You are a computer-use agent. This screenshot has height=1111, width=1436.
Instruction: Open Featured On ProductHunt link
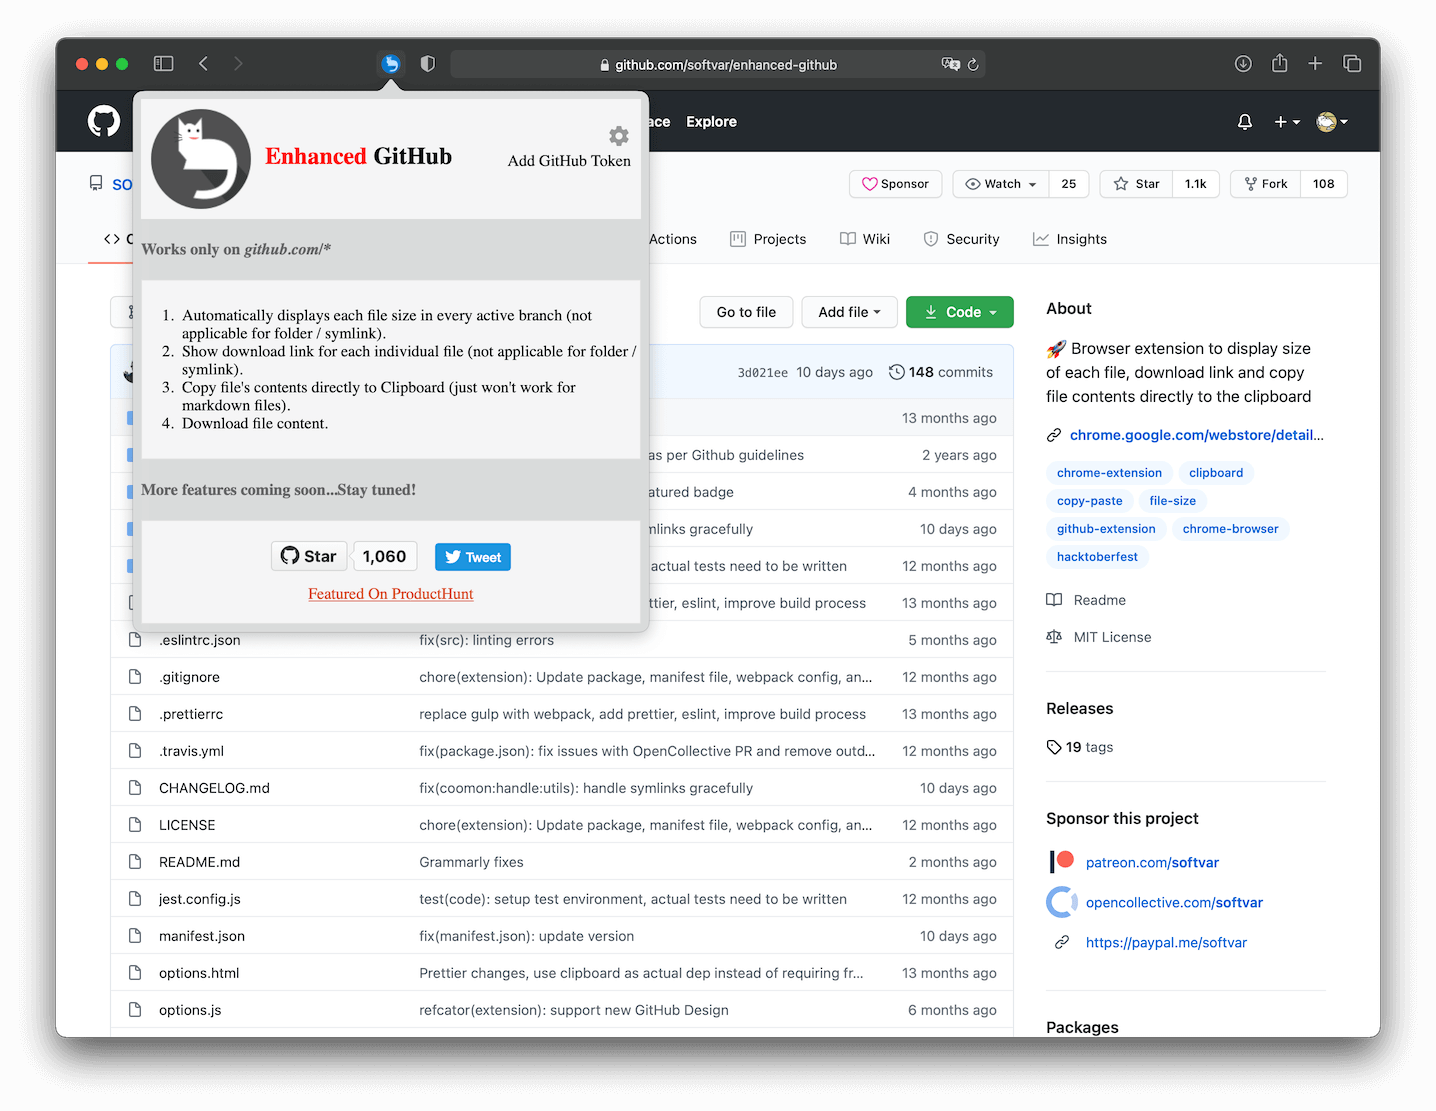point(391,594)
